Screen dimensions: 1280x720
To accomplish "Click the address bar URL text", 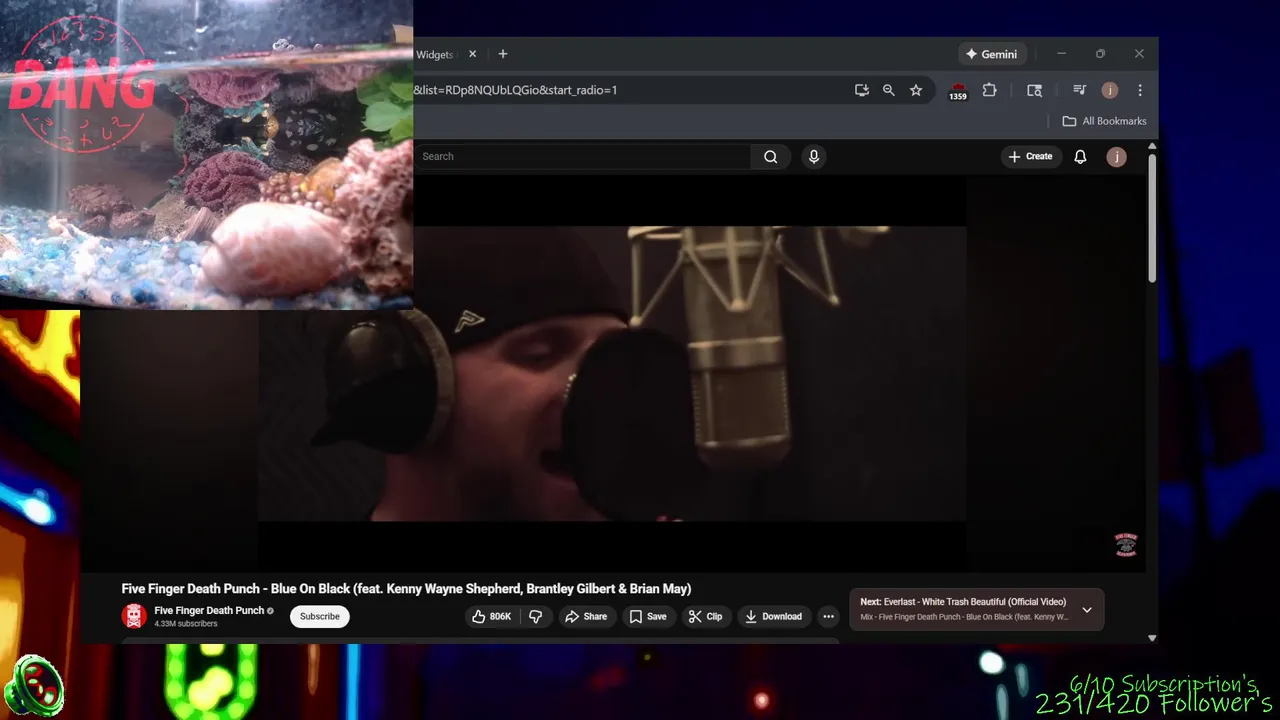I will 516,90.
